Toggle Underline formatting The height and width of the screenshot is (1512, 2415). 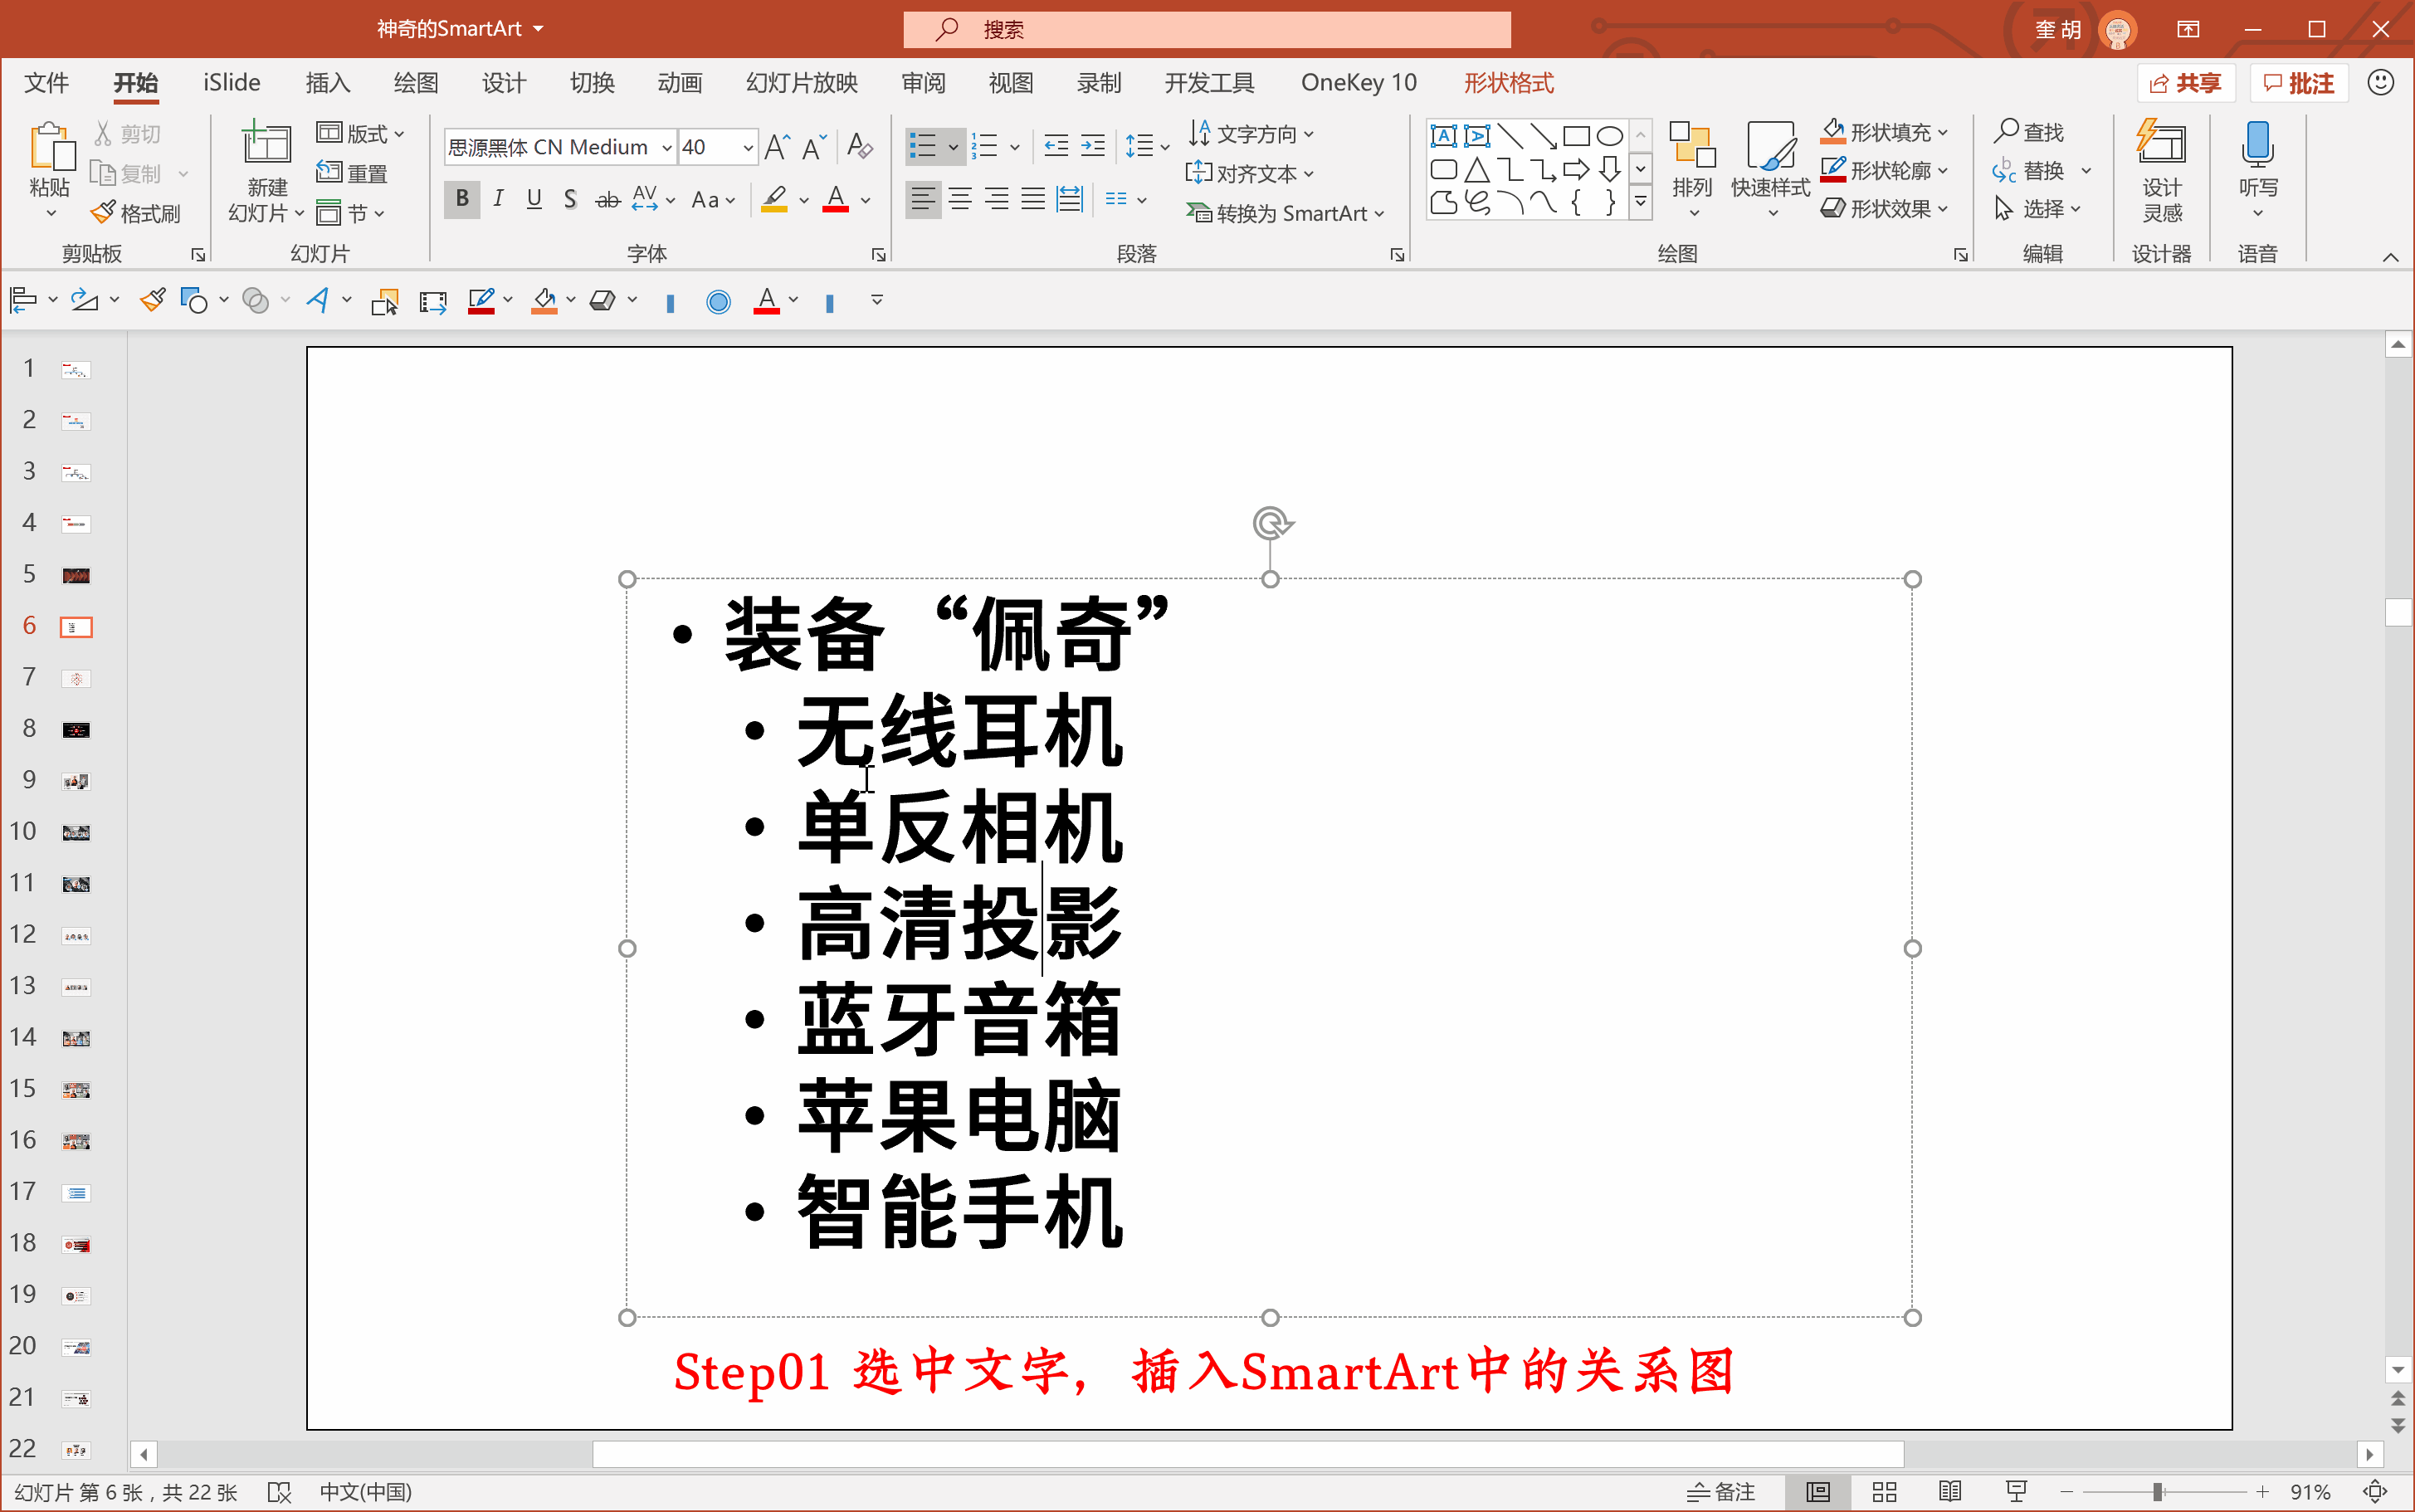[534, 199]
